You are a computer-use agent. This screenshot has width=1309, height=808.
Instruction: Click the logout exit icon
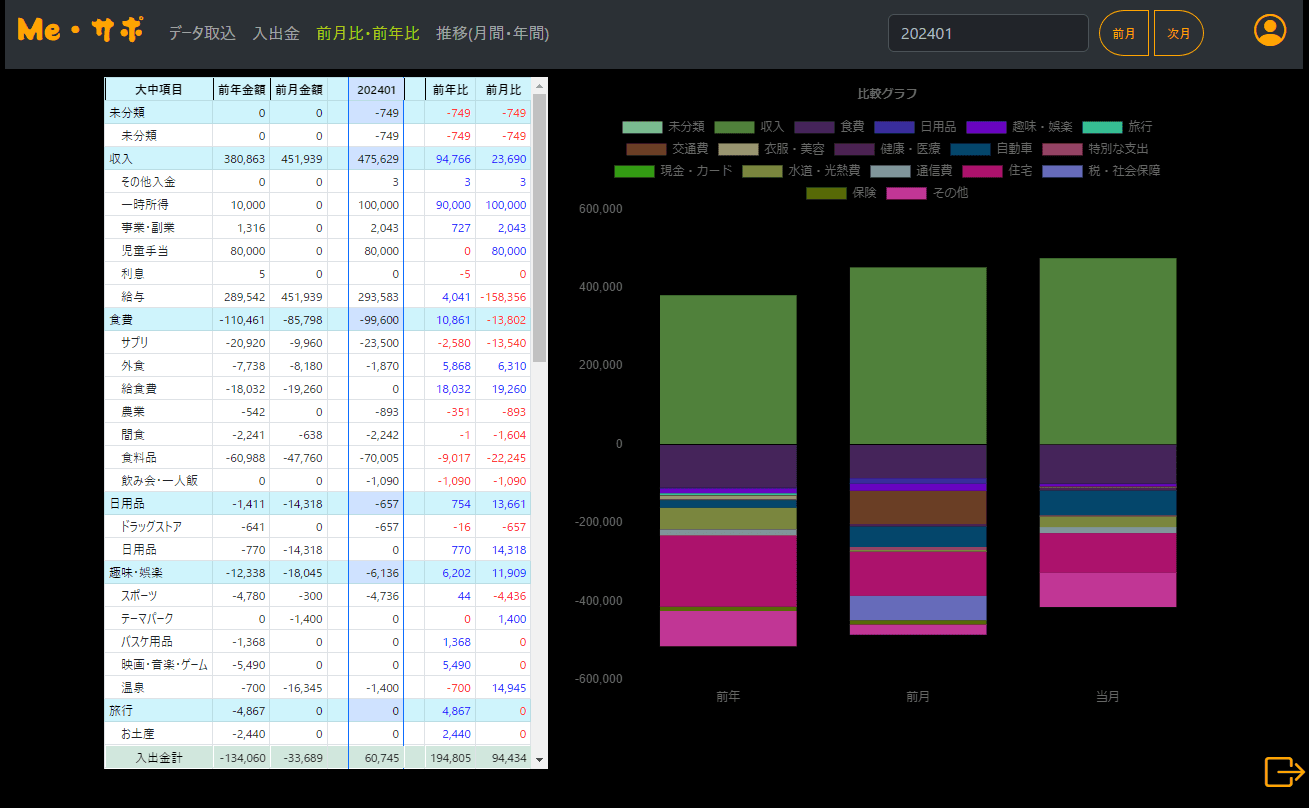(x=1284, y=772)
